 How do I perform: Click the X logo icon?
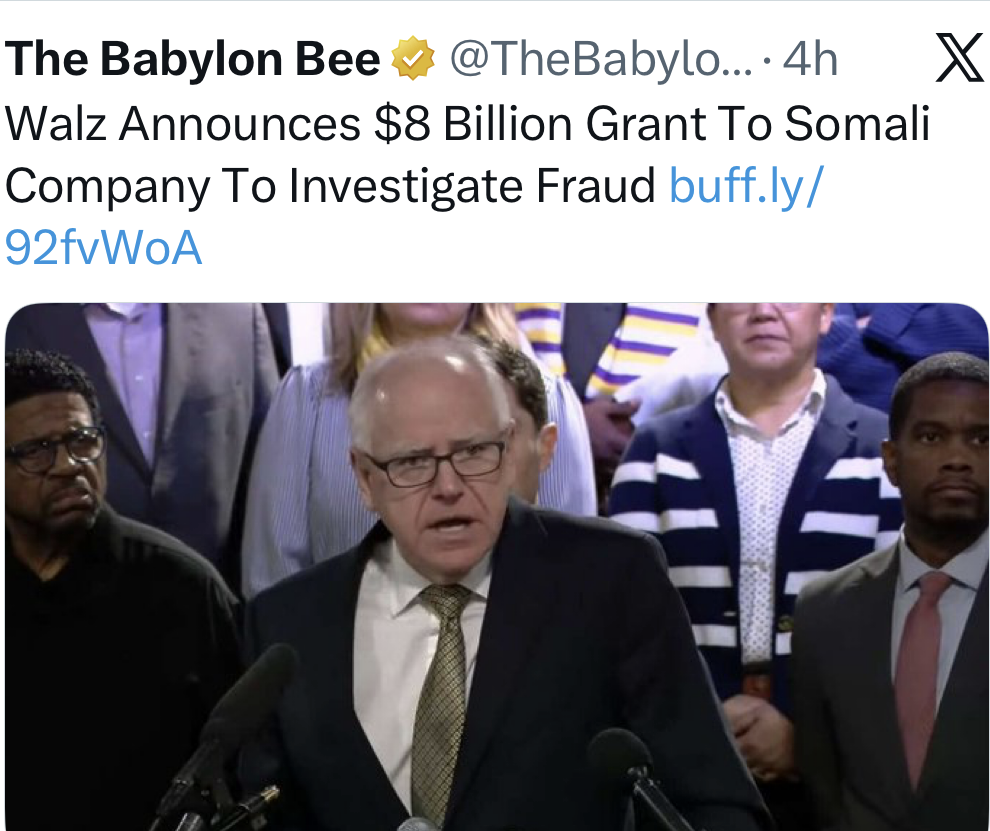tap(958, 61)
